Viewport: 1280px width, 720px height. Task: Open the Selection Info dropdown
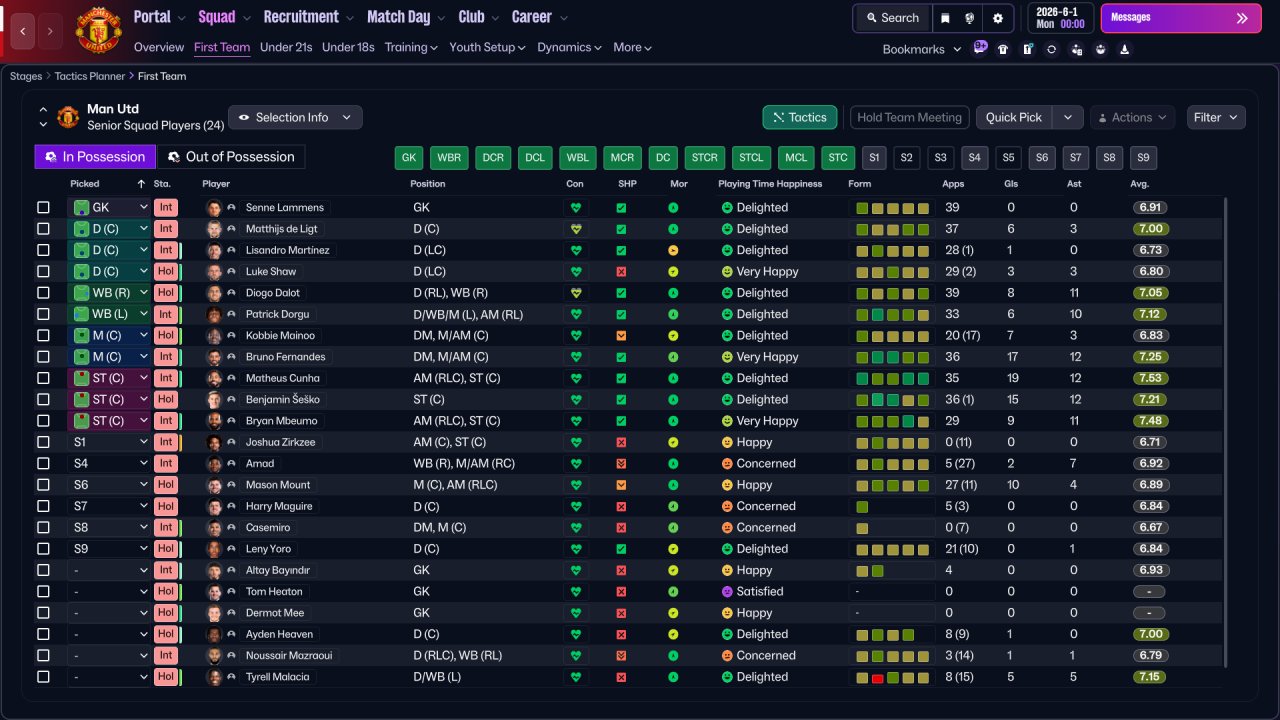[295, 117]
